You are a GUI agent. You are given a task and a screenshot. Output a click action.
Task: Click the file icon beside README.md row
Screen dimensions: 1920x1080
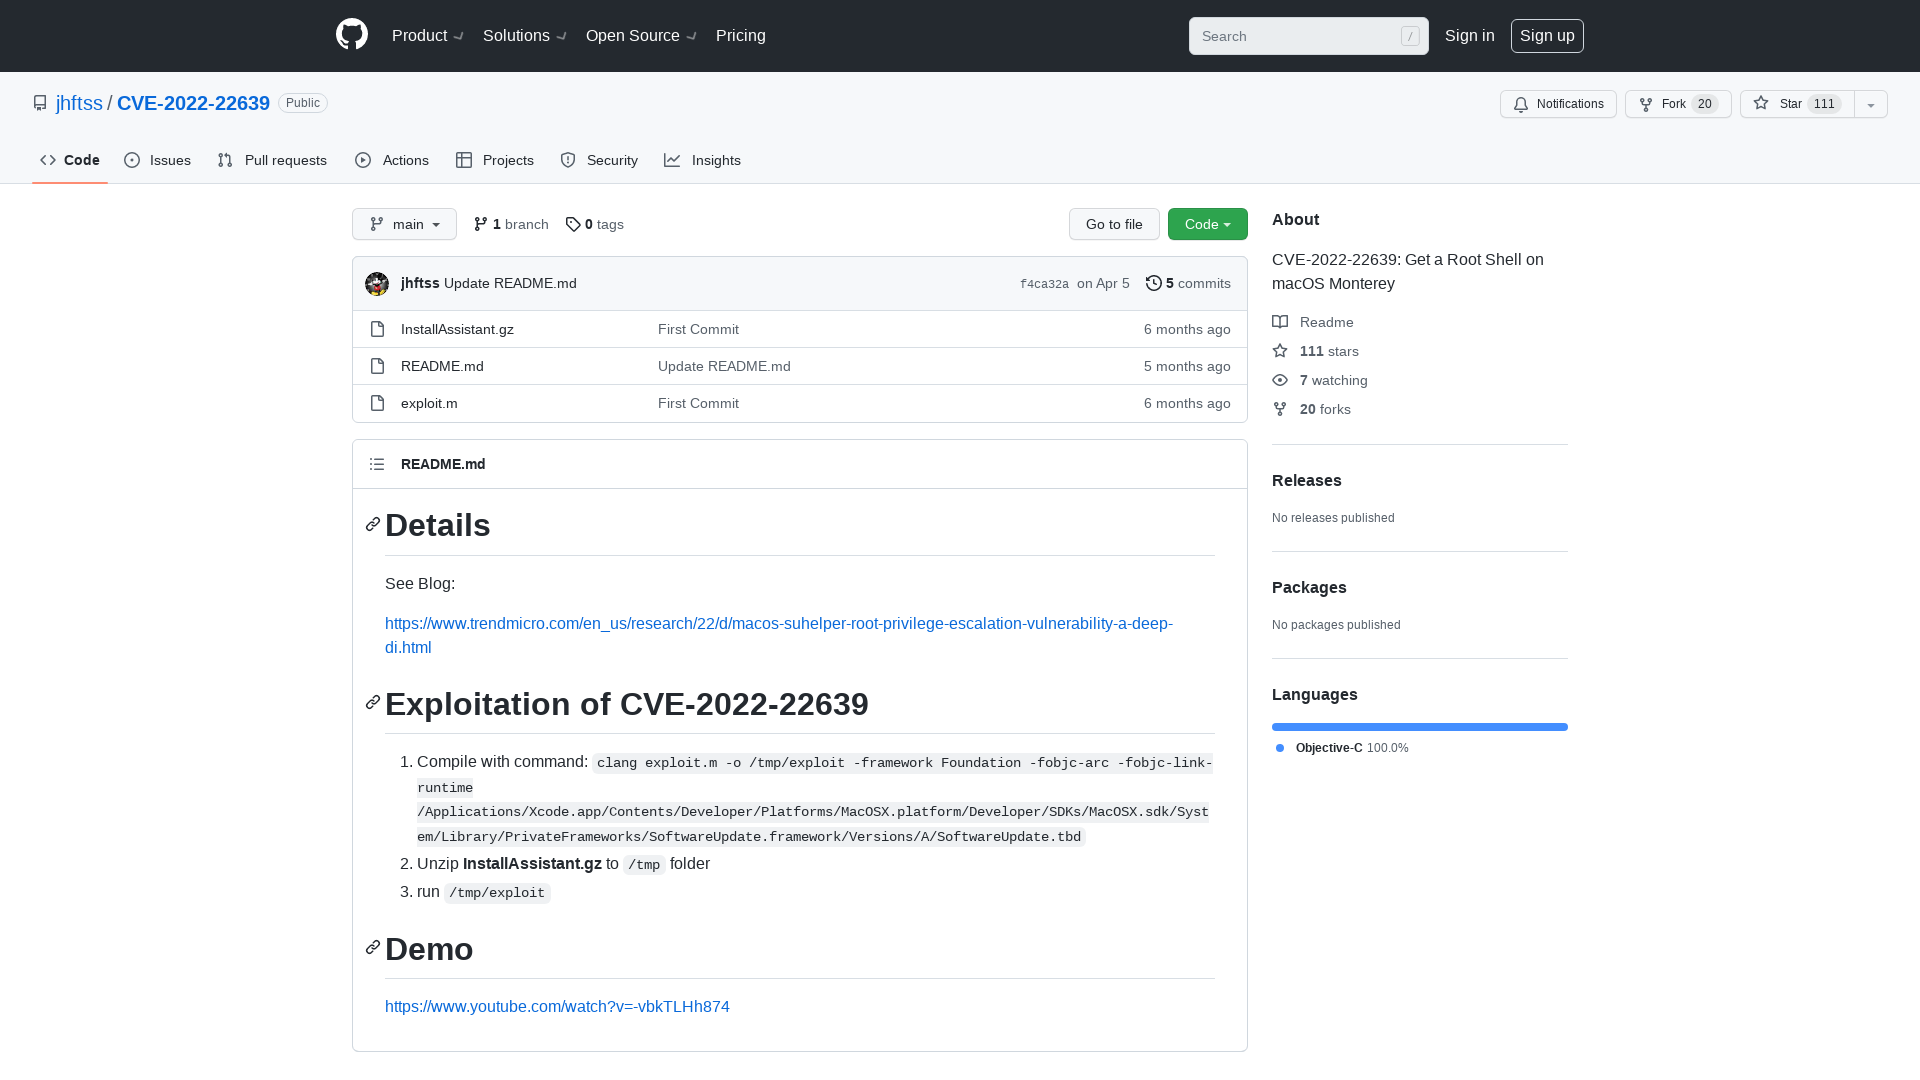coord(377,366)
